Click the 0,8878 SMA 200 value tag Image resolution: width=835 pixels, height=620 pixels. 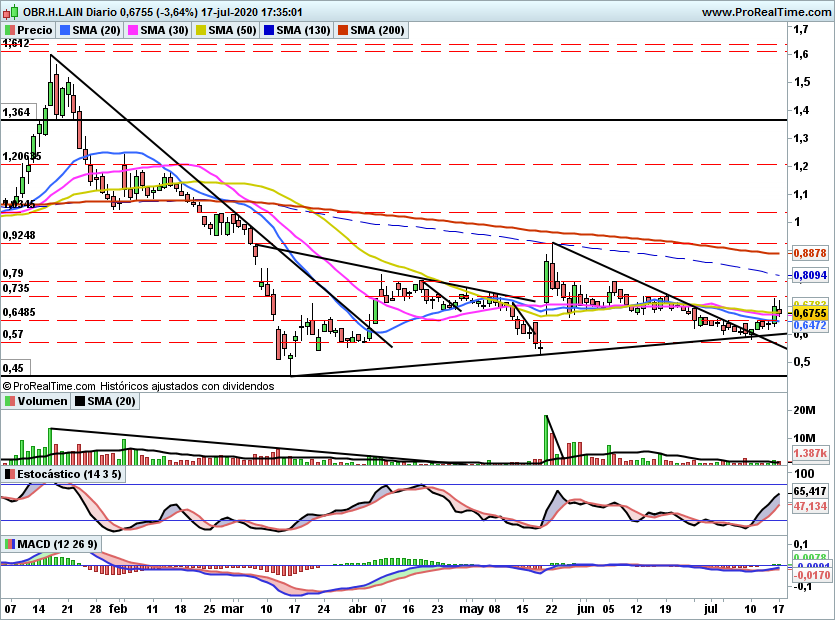[x=810, y=253]
